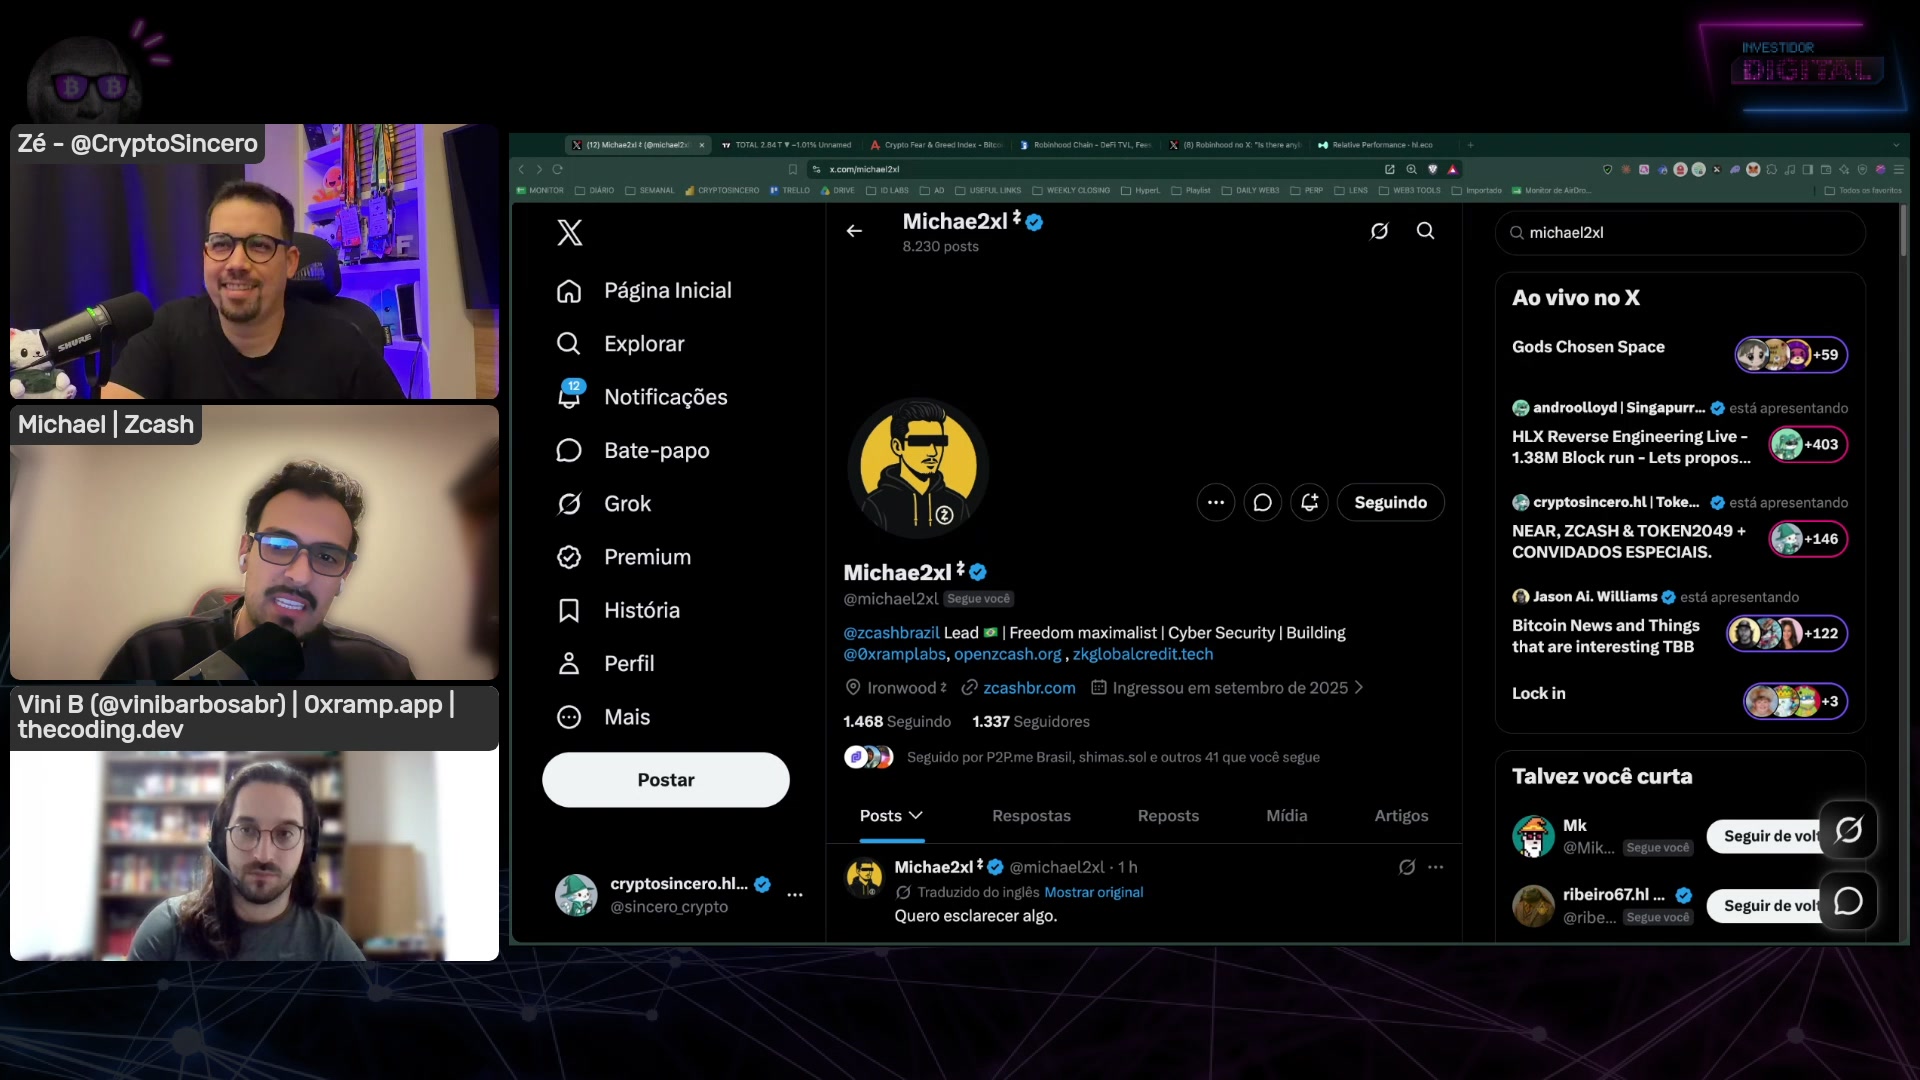1920x1080 pixels.
Task: Open Explorar in the sidebar
Action: [621, 344]
